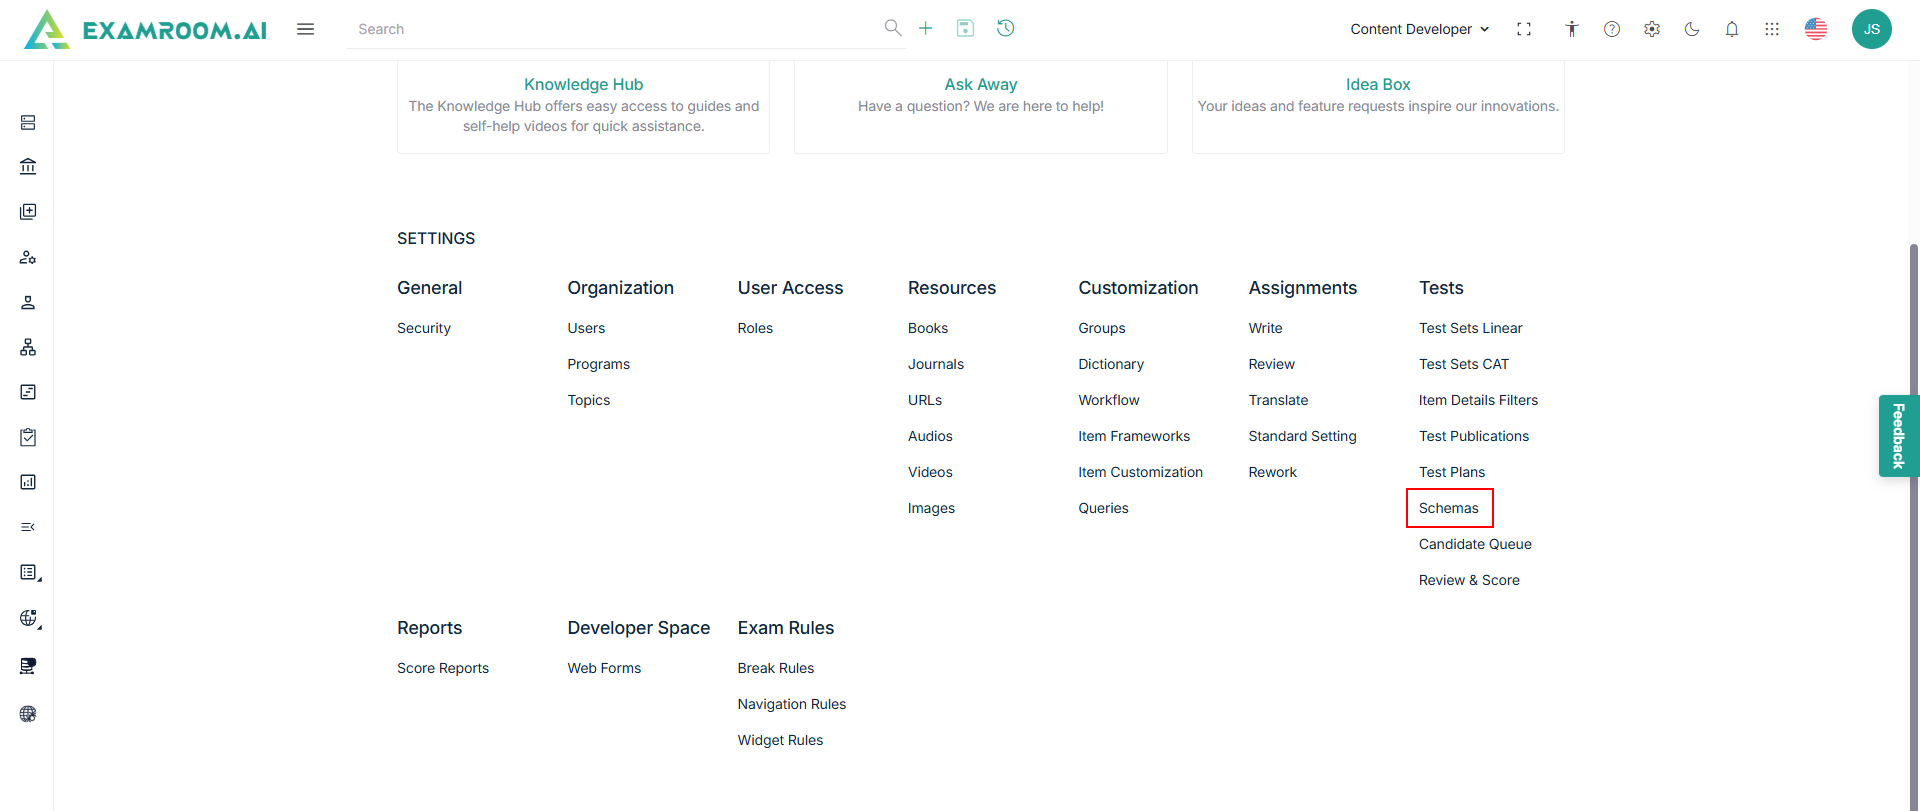Click the plus add icon in toolbar
The height and width of the screenshot is (811, 1920).
pyautogui.click(x=926, y=28)
